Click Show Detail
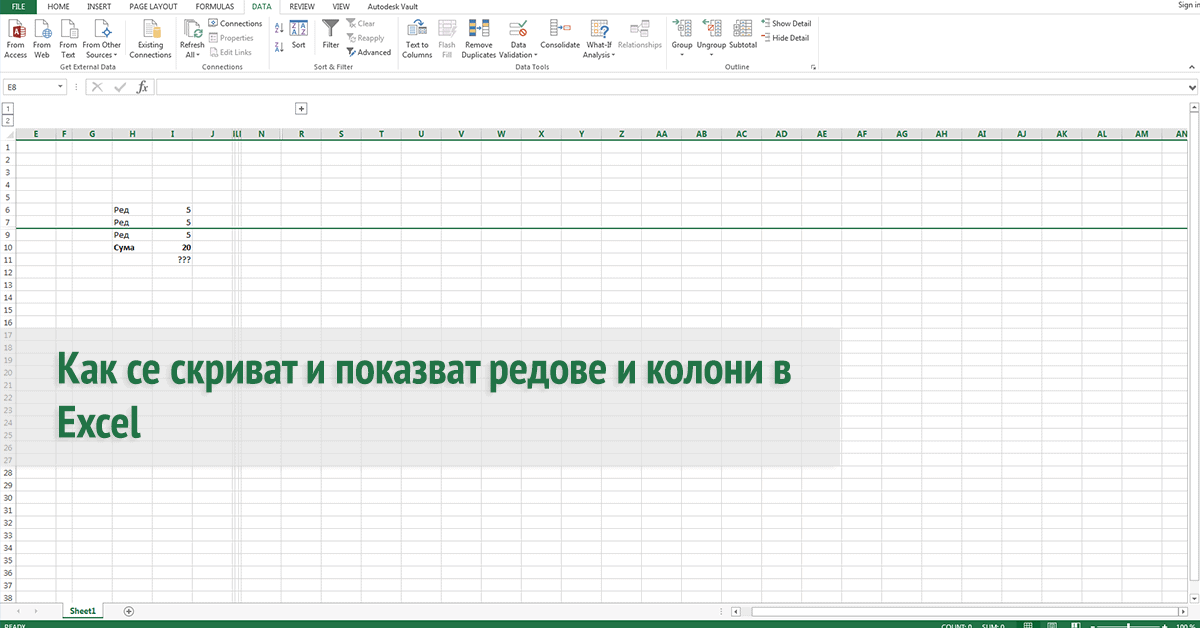This screenshot has height=628, width=1200. (786, 23)
